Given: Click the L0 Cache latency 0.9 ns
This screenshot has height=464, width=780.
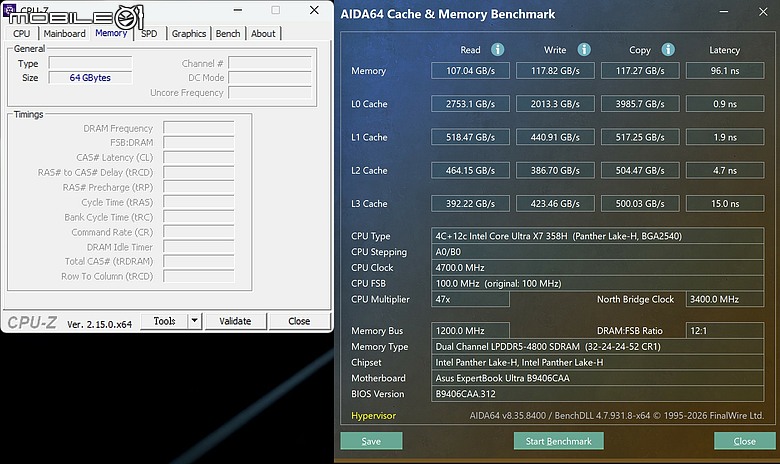Looking at the screenshot, I should [x=725, y=104].
